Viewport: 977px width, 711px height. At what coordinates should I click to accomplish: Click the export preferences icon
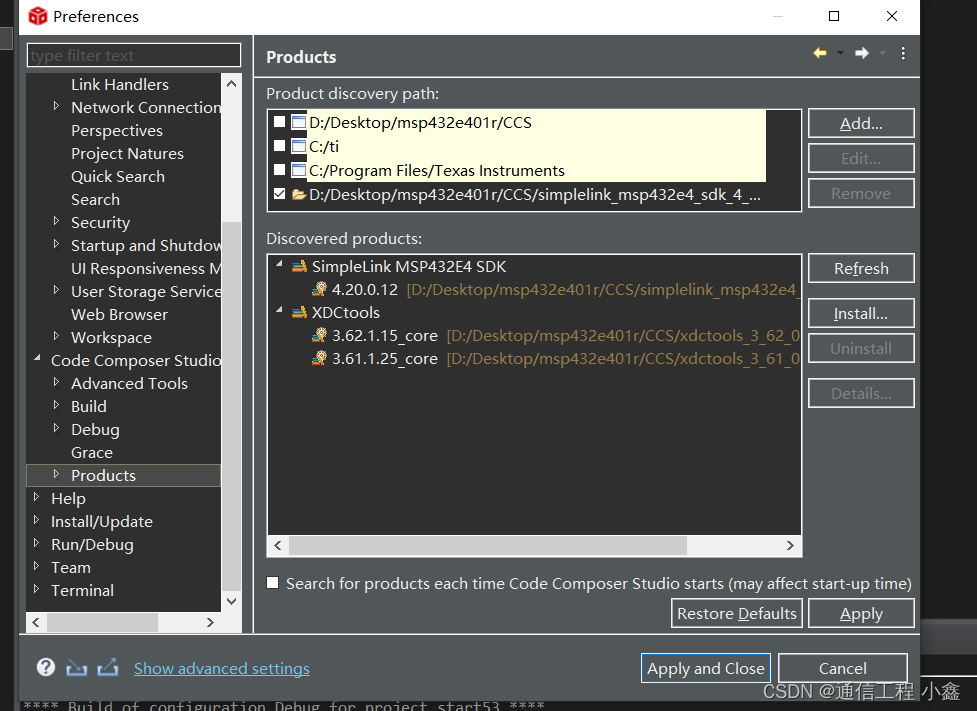107,667
